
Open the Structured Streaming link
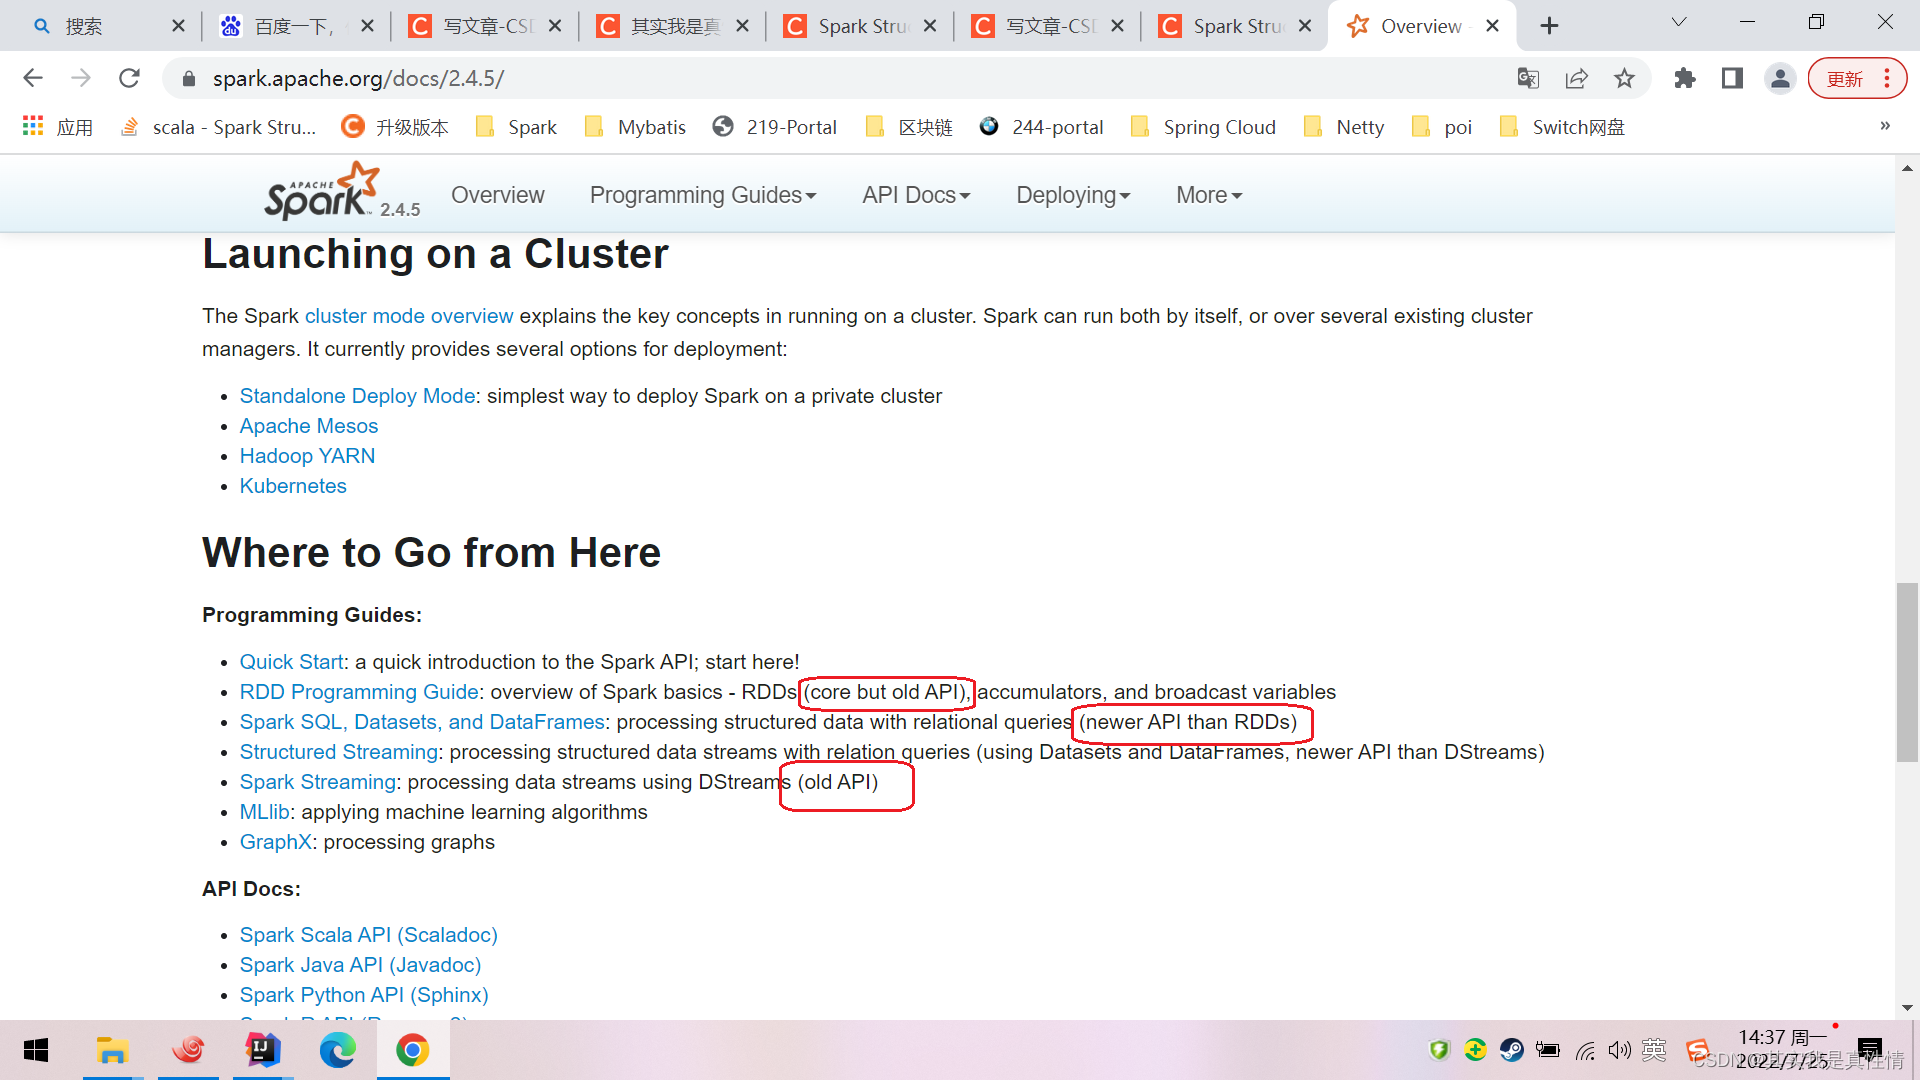[339, 752]
